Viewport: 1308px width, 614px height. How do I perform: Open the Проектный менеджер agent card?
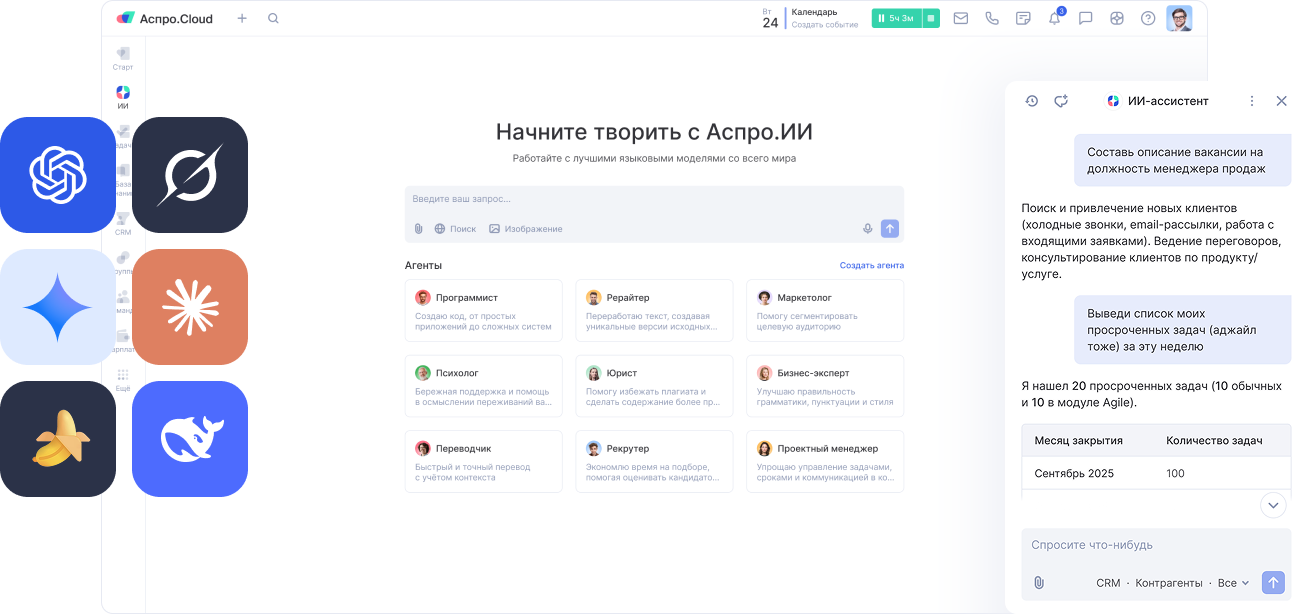click(x=825, y=461)
